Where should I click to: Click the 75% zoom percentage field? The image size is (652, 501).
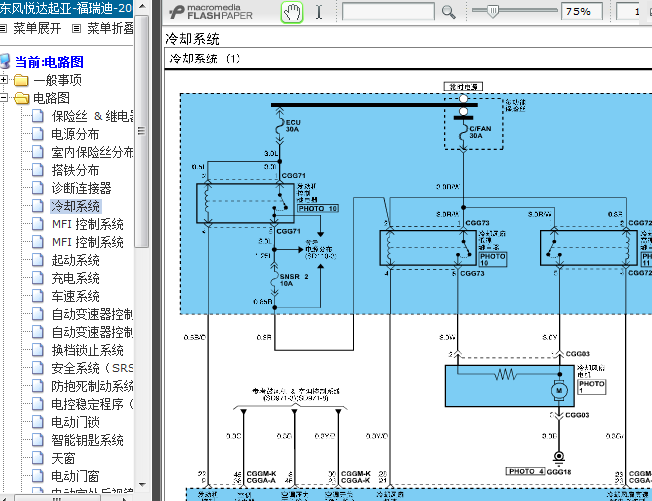(582, 11)
